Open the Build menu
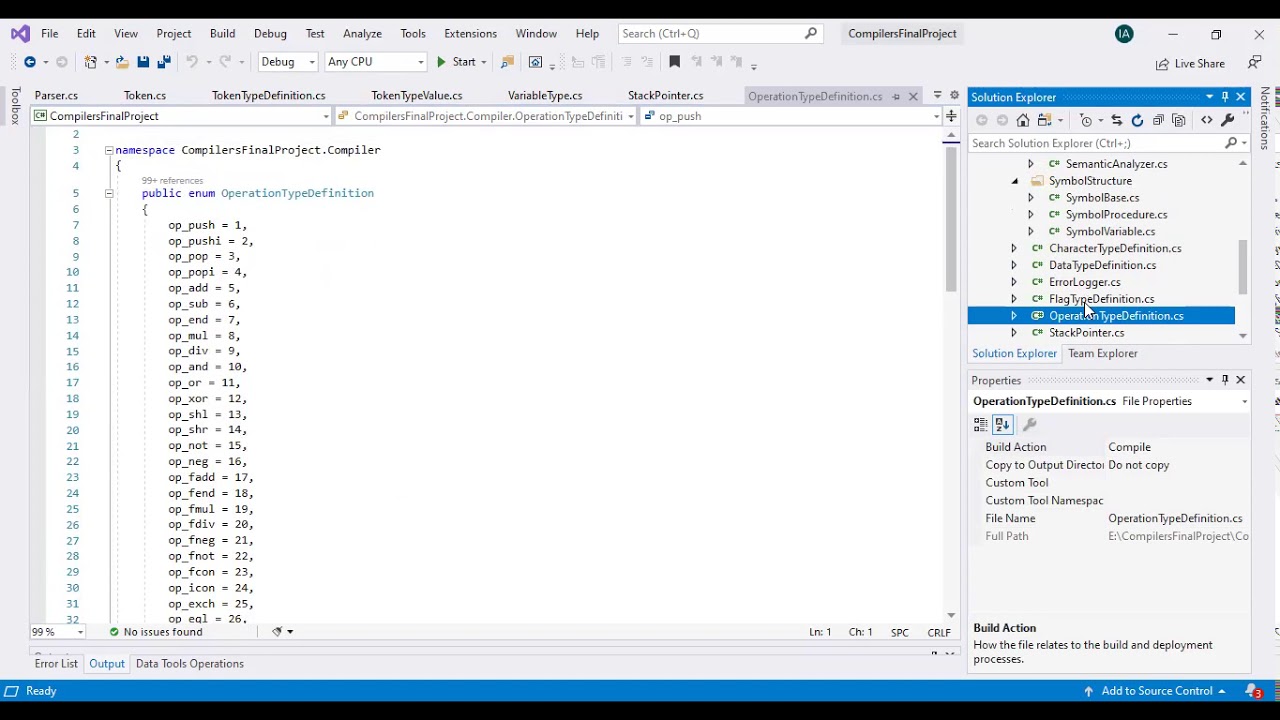Screen dimensions: 1280x720 [222, 34]
